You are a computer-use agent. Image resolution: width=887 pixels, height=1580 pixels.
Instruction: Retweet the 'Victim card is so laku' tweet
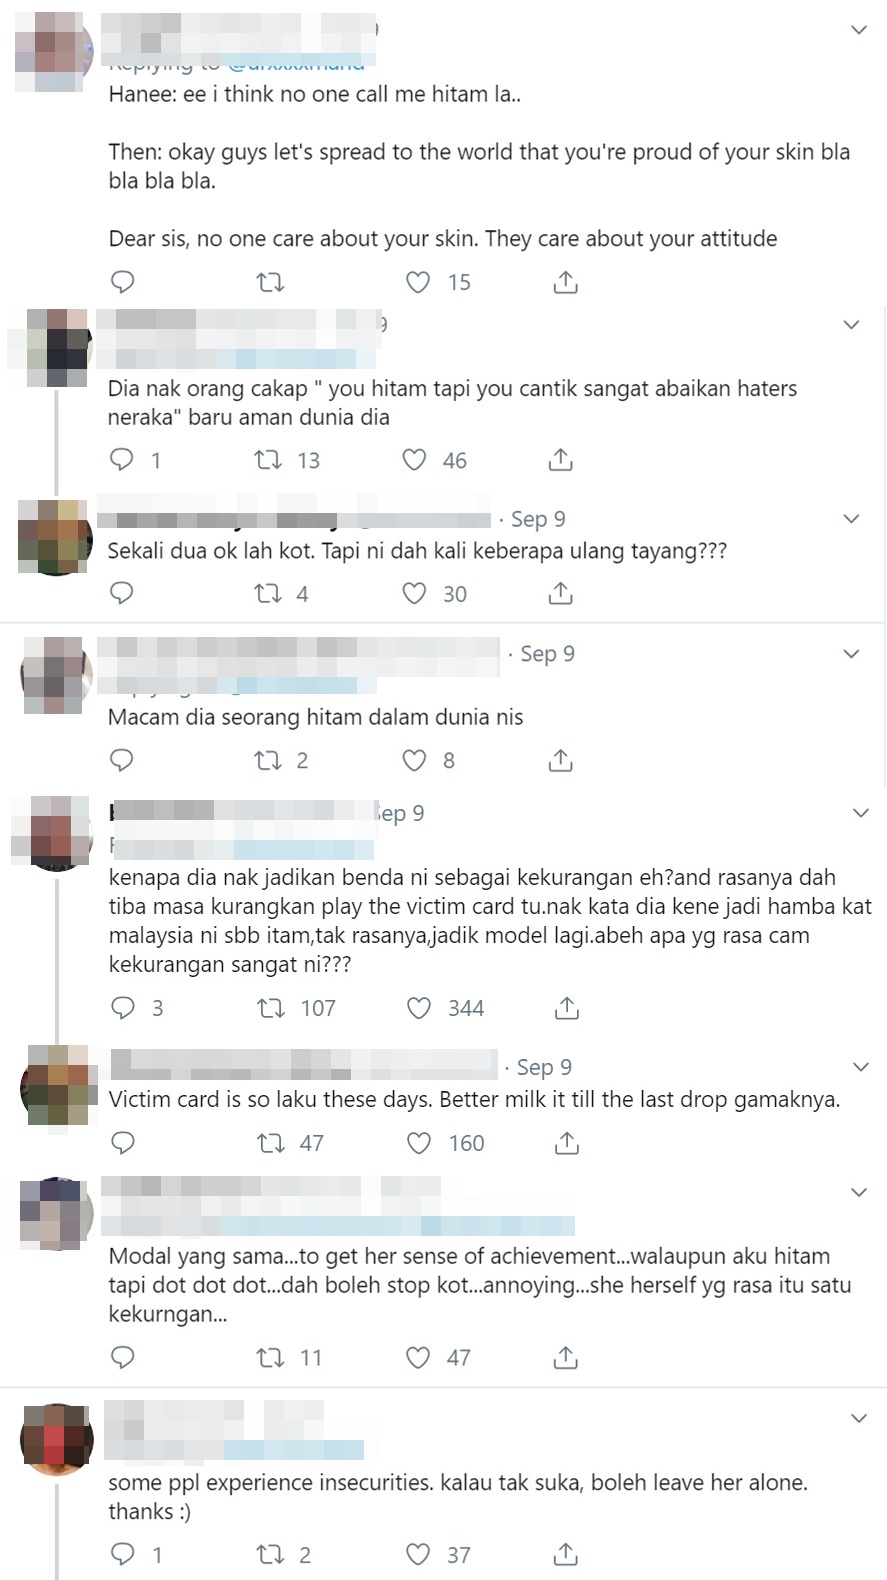[270, 1143]
